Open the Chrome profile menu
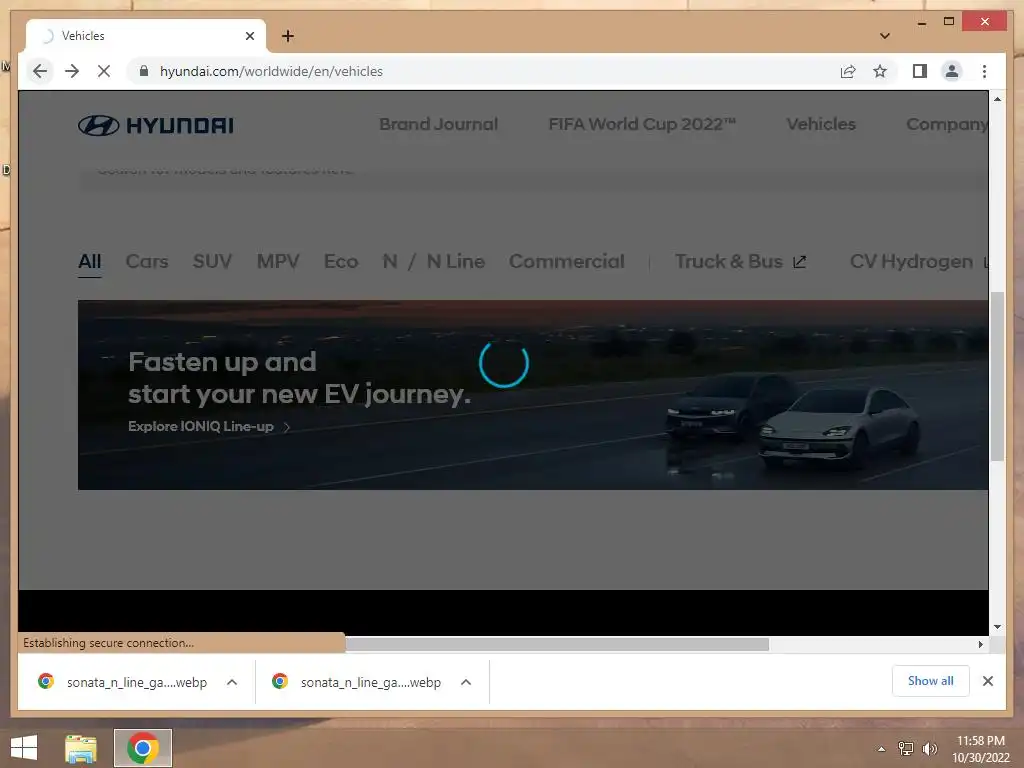Viewport: 1024px width, 768px height. pos(952,71)
